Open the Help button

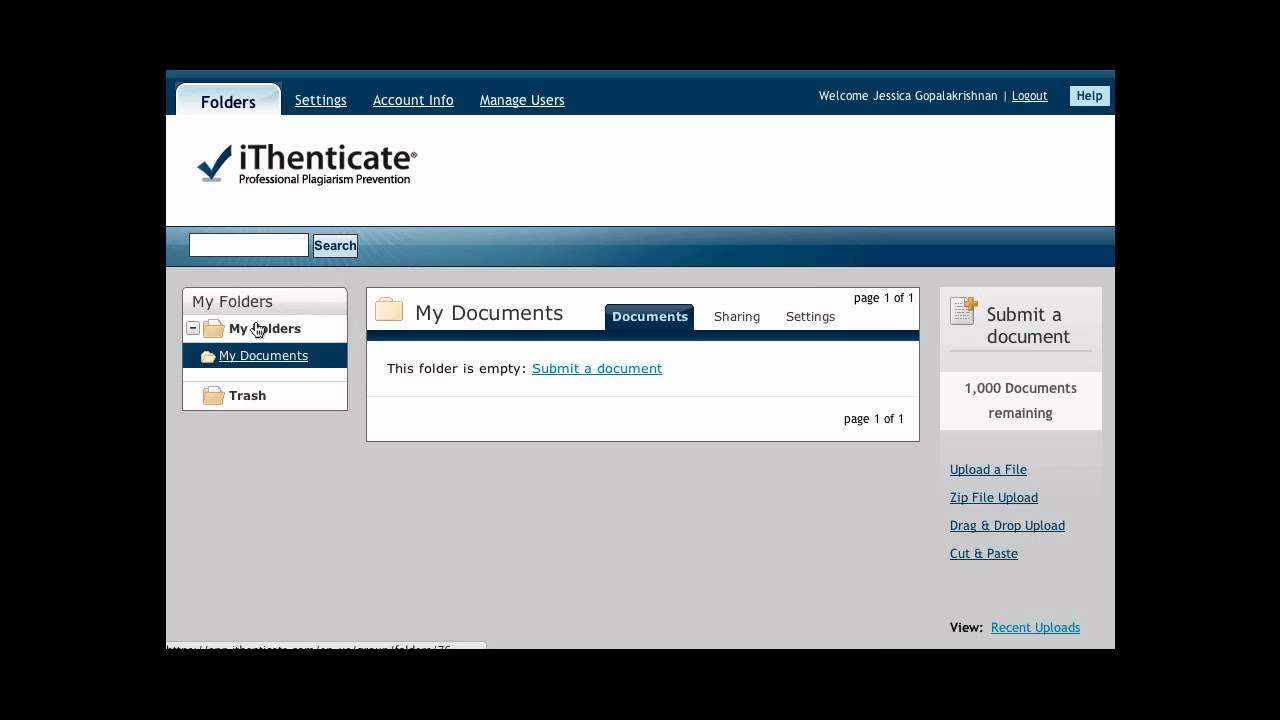(1089, 96)
